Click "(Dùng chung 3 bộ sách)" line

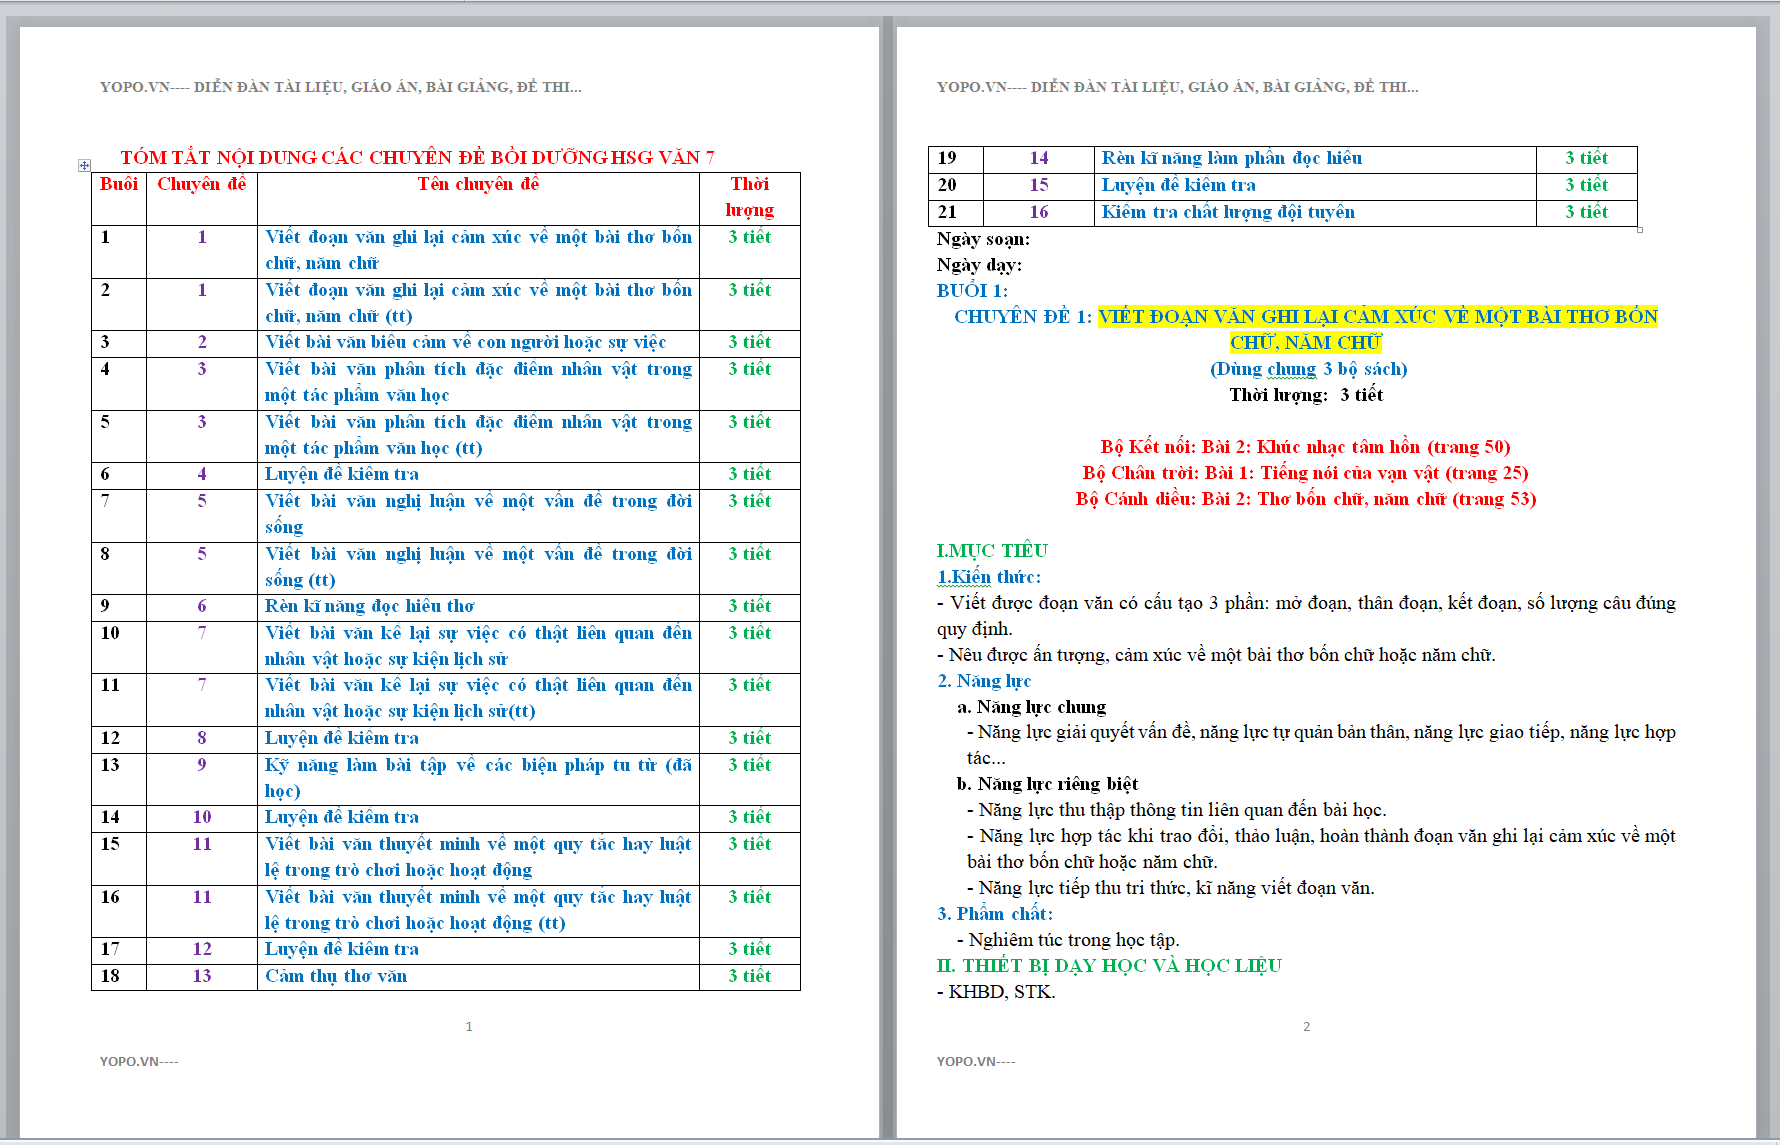click(x=1308, y=369)
